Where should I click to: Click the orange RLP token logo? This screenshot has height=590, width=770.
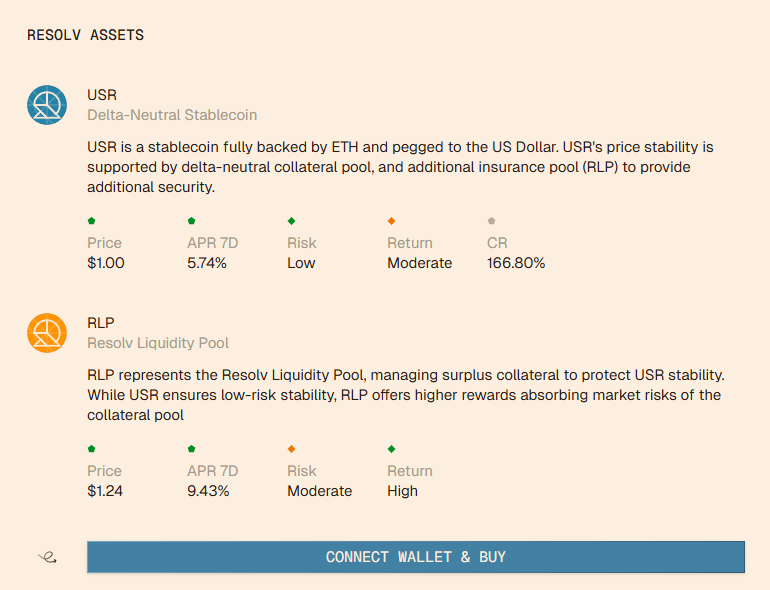click(47, 333)
